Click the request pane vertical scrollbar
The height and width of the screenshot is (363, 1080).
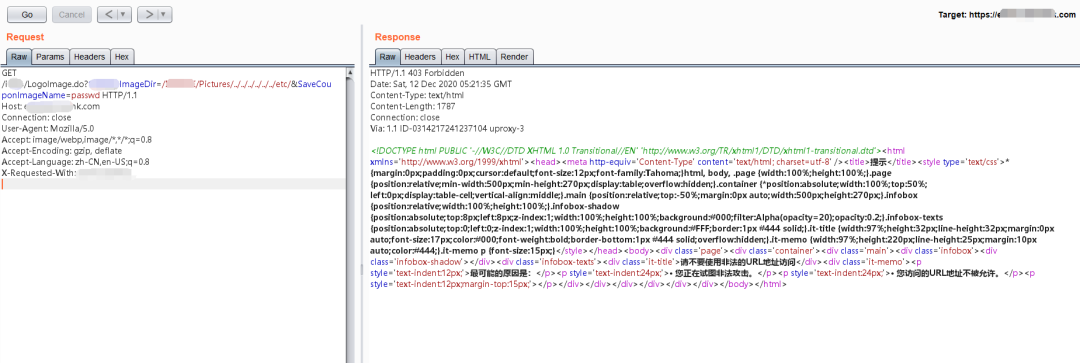[349, 214]
